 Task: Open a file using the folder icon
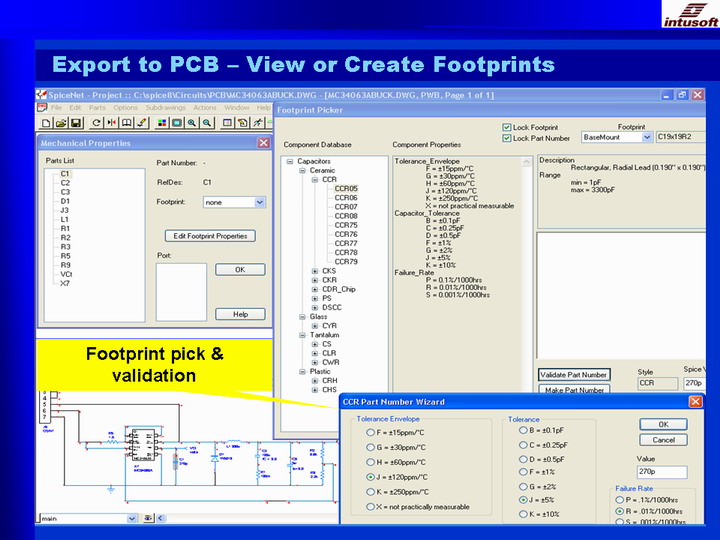coord(61,123)
